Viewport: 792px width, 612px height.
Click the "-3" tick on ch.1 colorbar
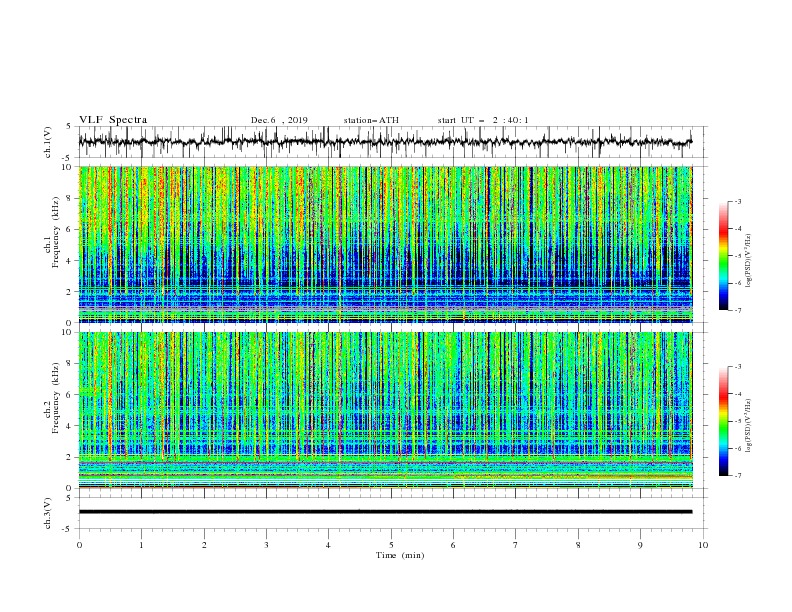pos(737,201)
